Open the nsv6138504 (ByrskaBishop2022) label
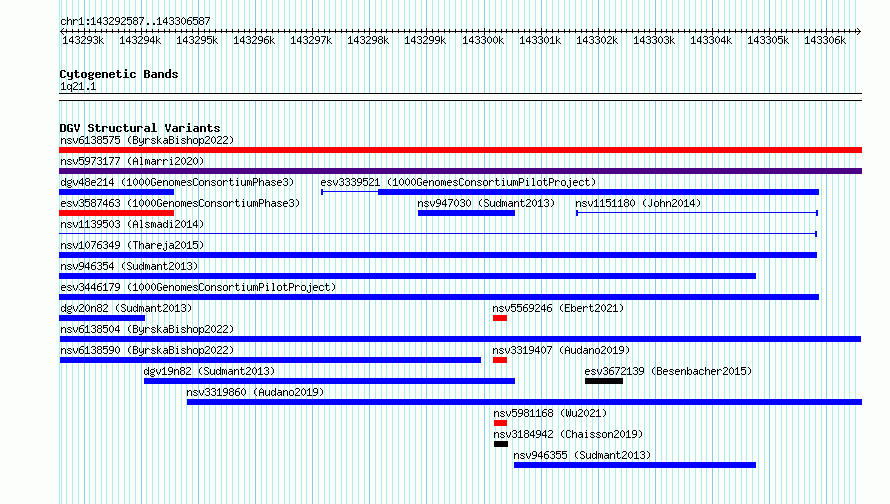Screen dimensions: 890x504 pos(147,329)
